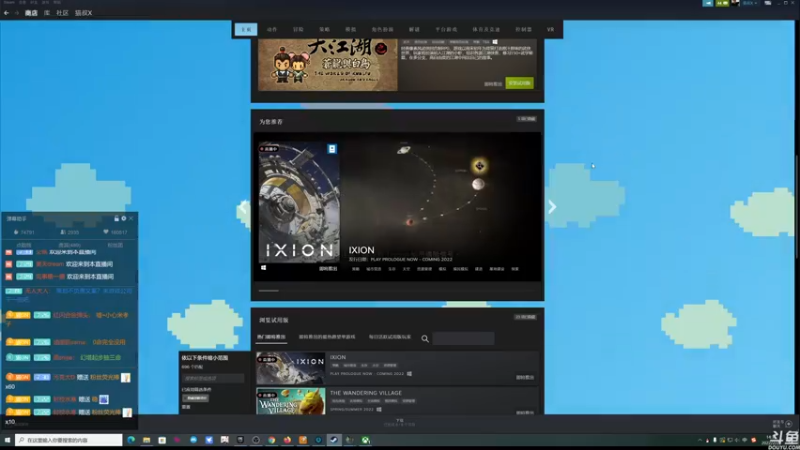Click the IXION title text in the carousel
This screenshot has height=450, width=800.
click(361, 250)
